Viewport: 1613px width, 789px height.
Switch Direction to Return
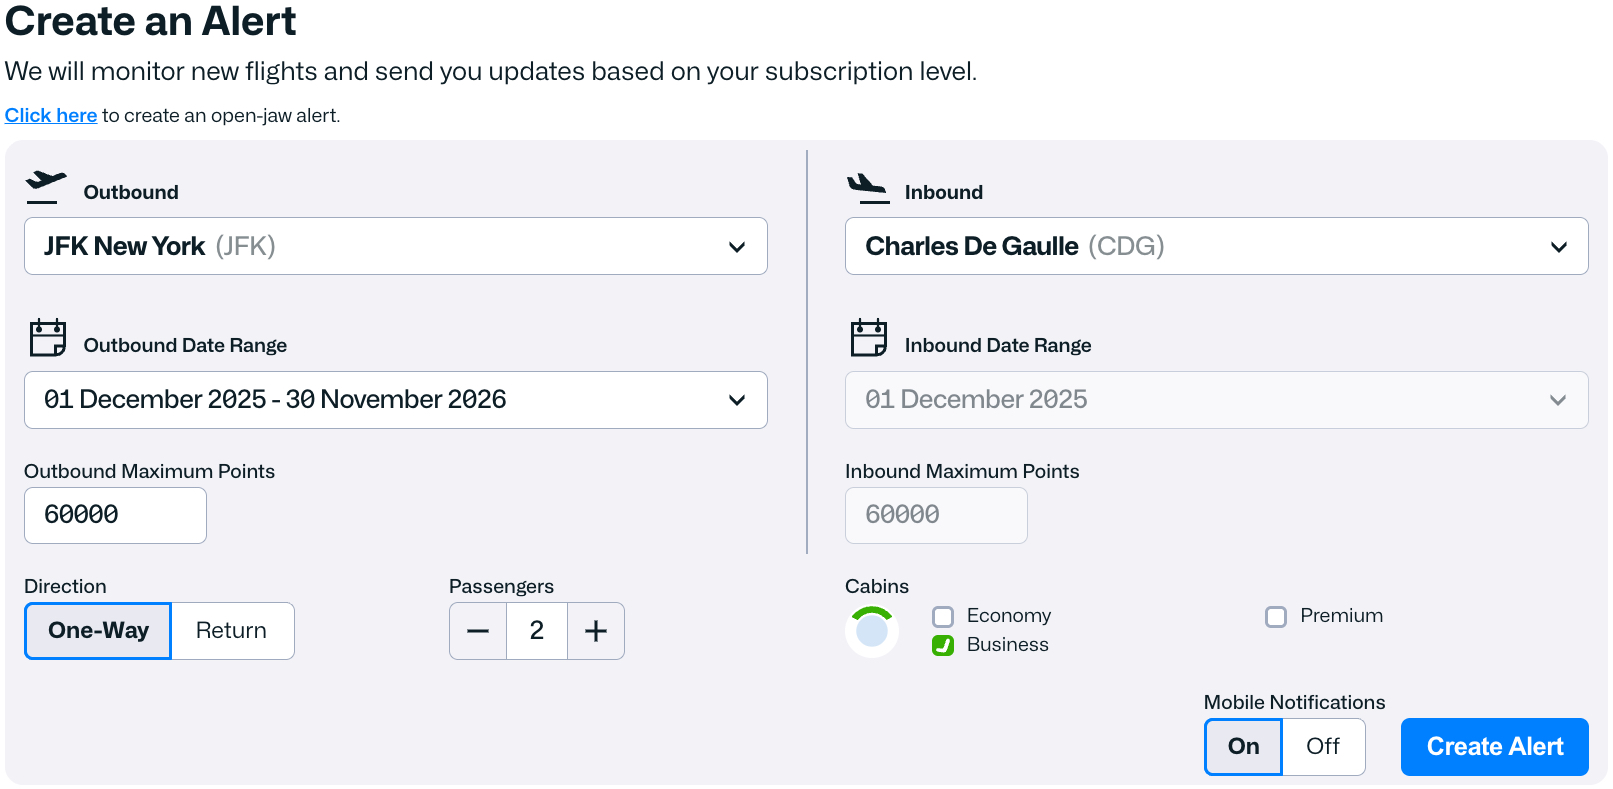pyautogui.click(x=232, y=631)
